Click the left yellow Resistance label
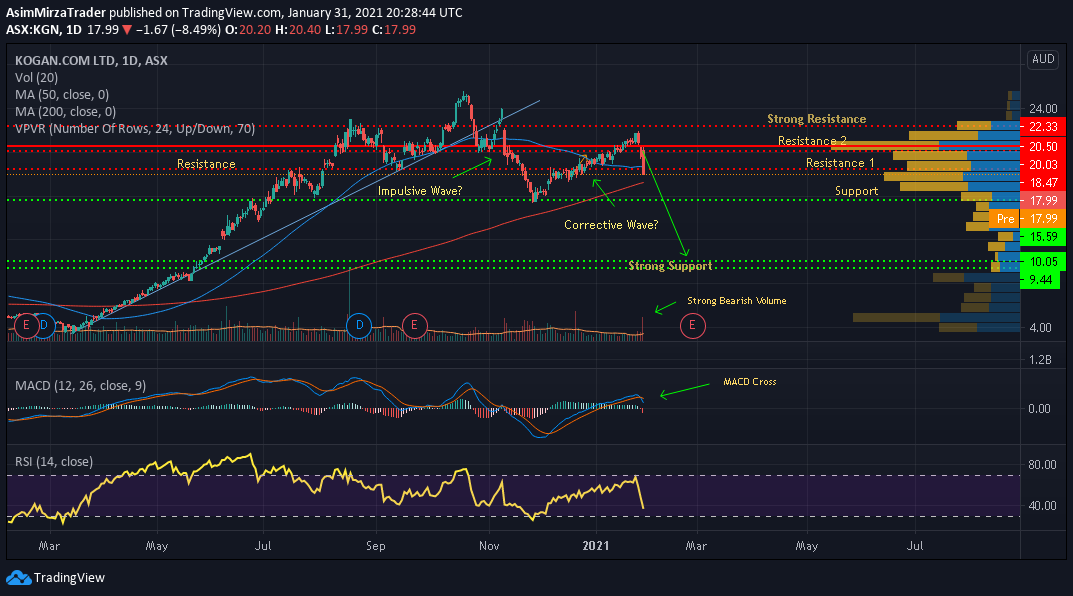 tap(206, 164)
